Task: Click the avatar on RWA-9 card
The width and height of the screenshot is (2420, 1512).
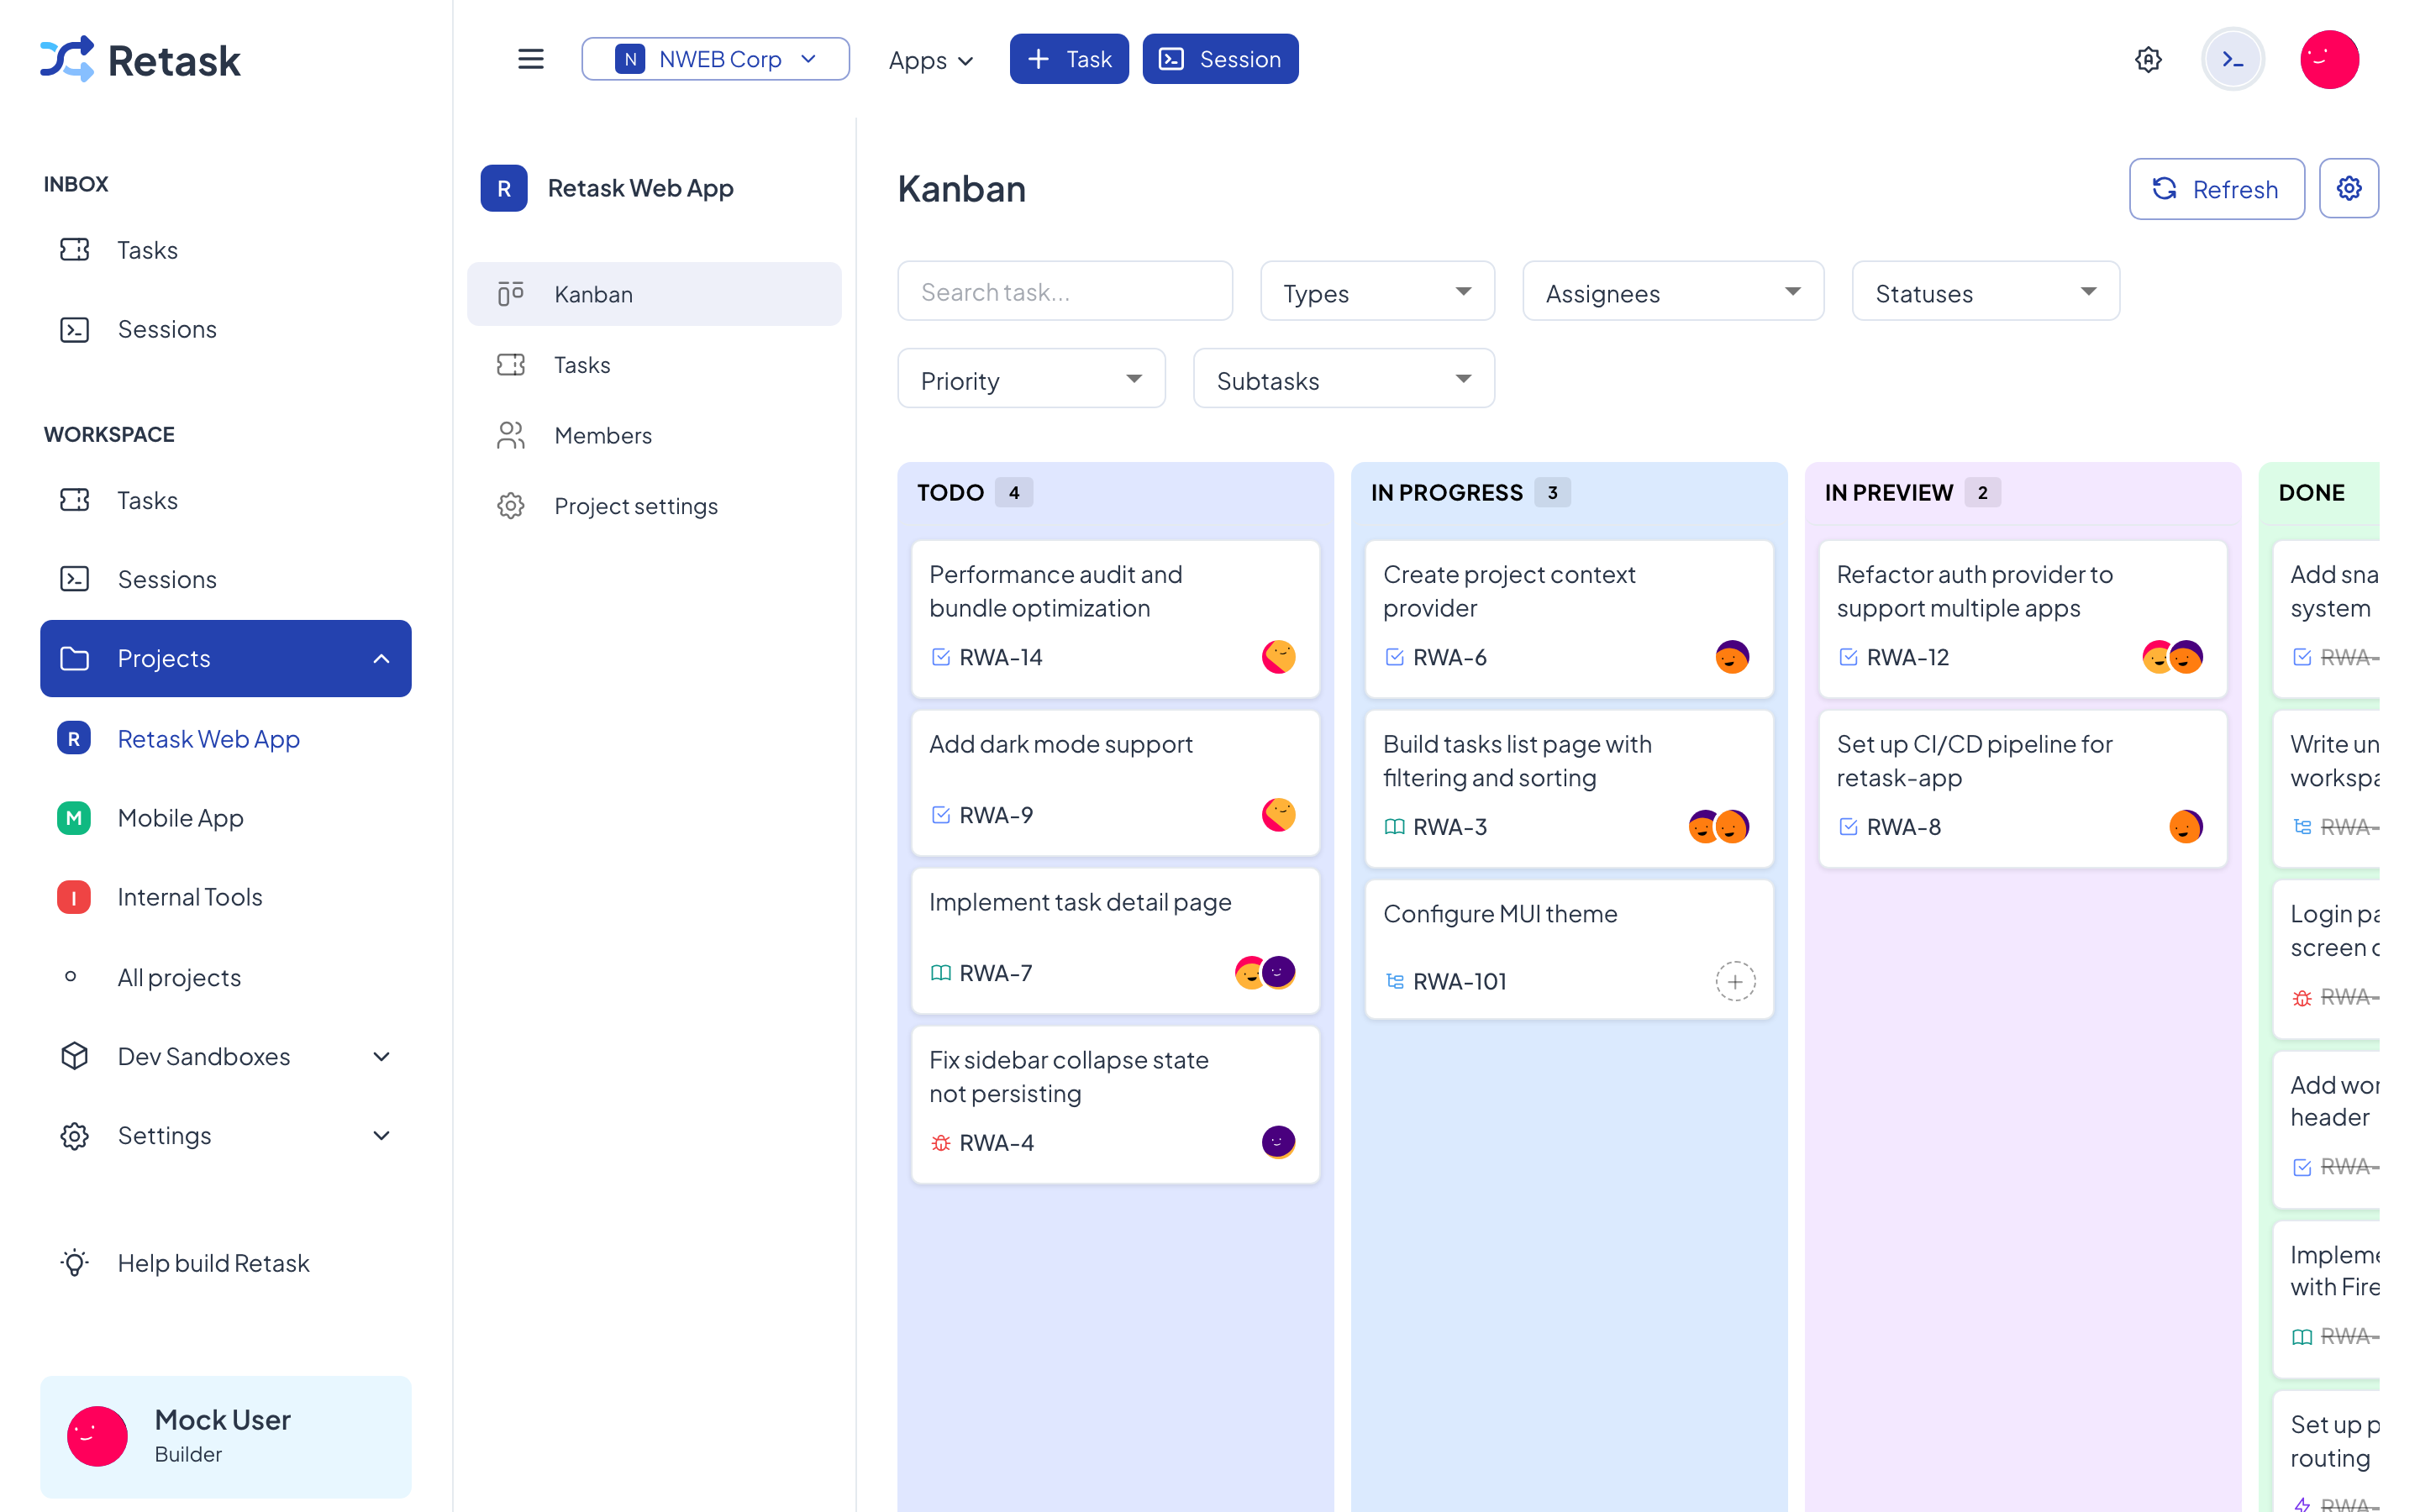Action: point(1278,815)
